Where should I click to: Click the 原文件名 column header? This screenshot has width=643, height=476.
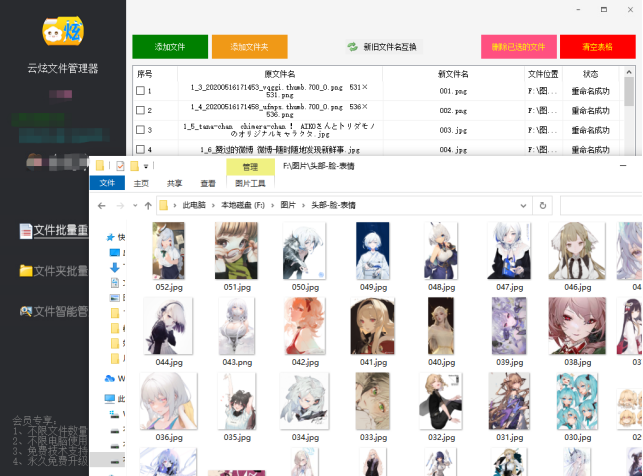[280, 74]
